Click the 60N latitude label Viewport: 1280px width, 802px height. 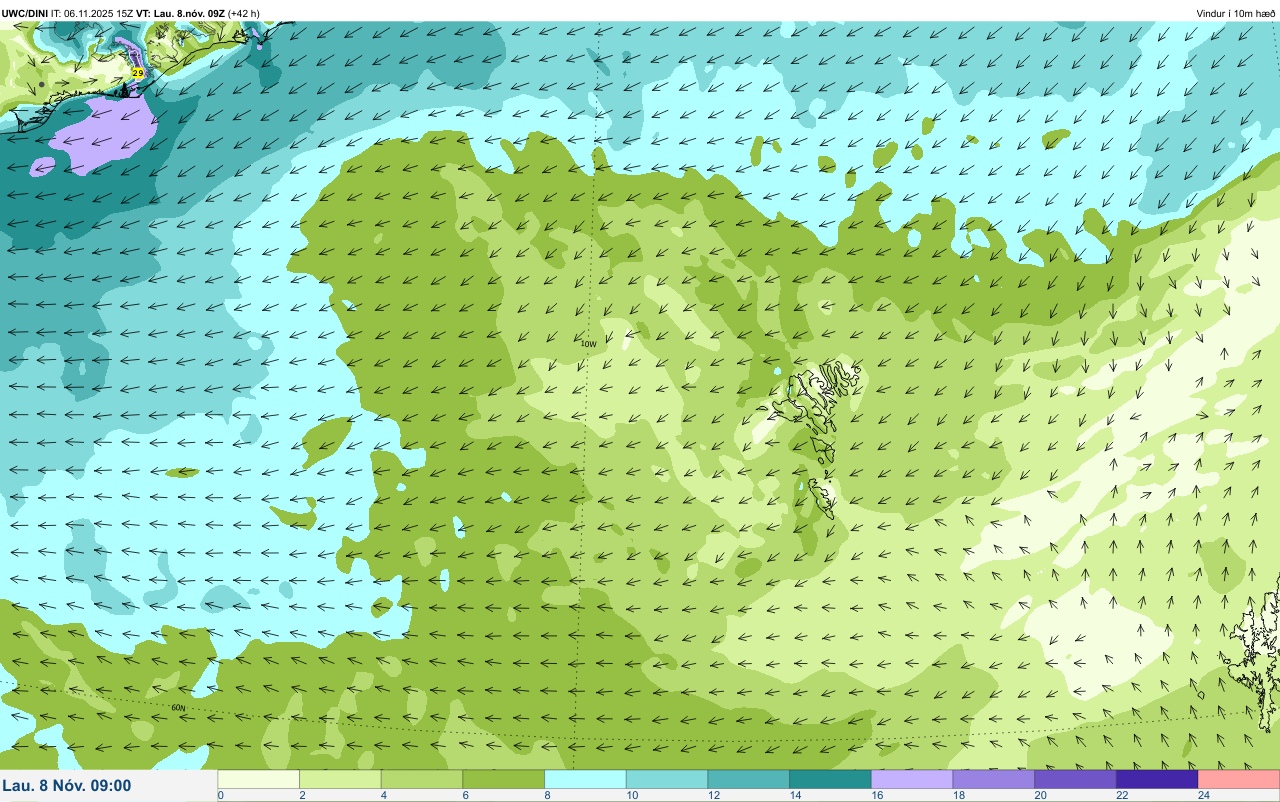click(x=178, y=707)
